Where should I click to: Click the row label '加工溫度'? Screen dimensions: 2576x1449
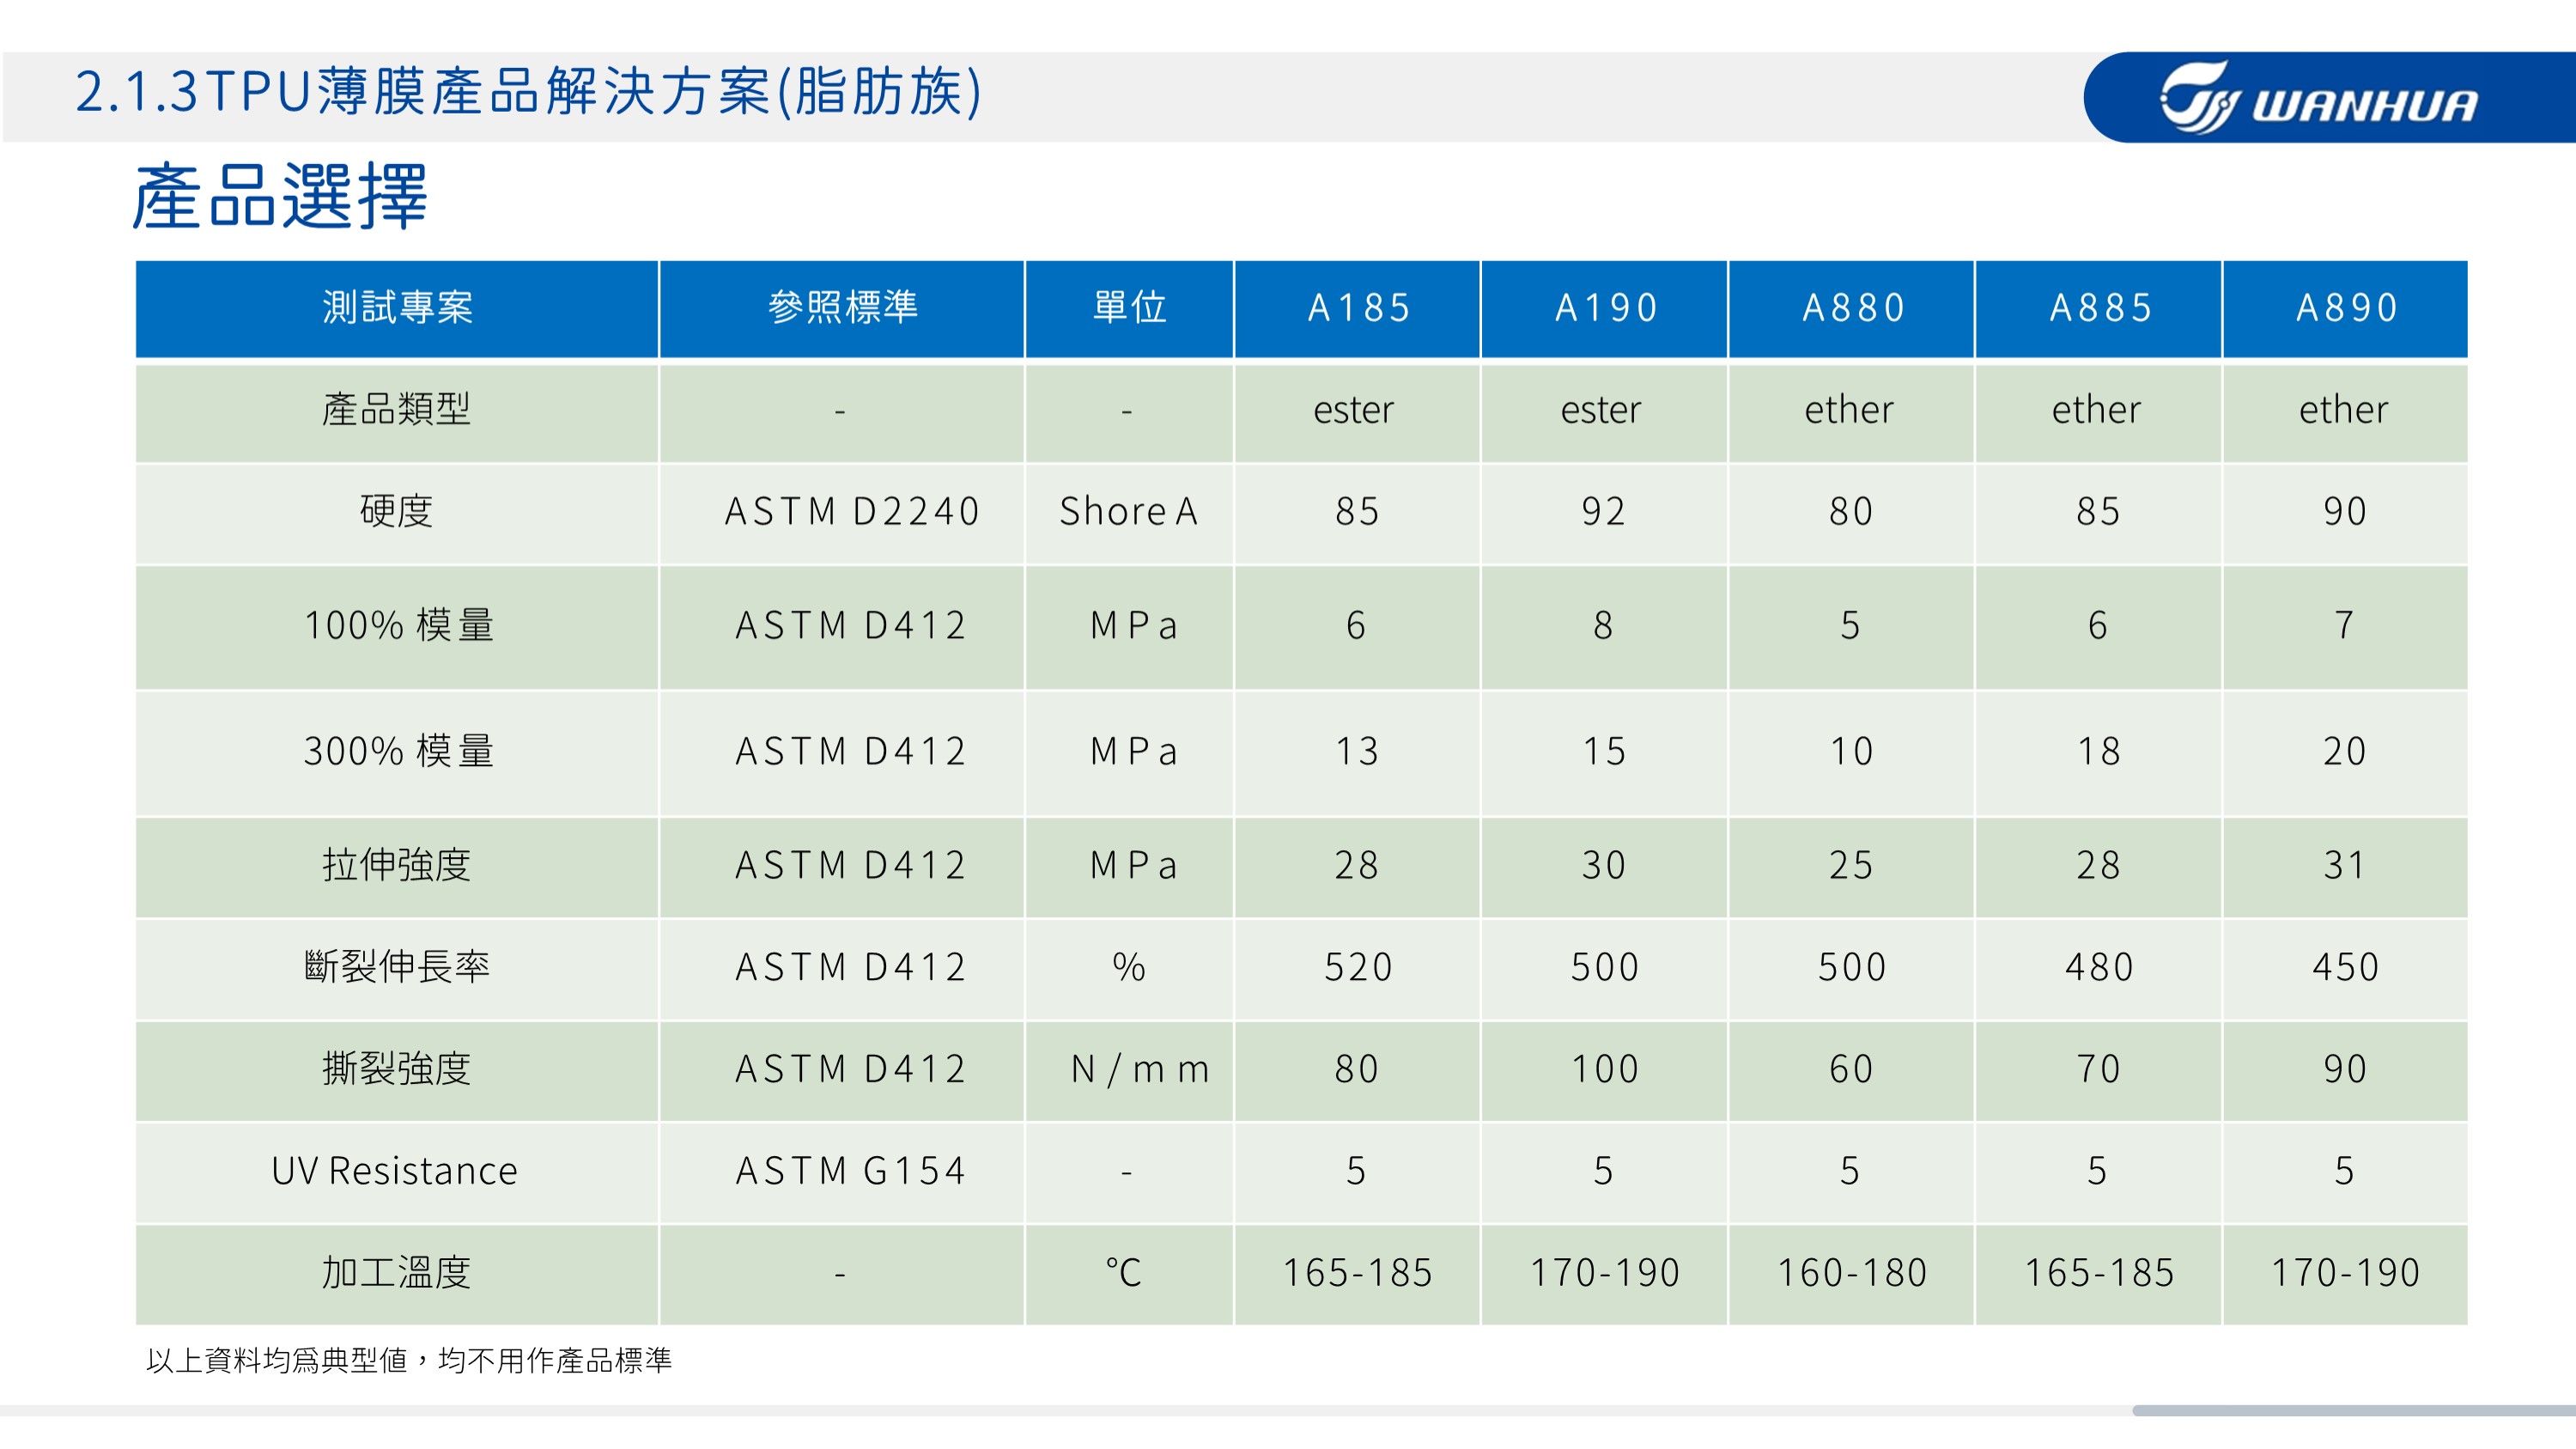pos(397,1273)
